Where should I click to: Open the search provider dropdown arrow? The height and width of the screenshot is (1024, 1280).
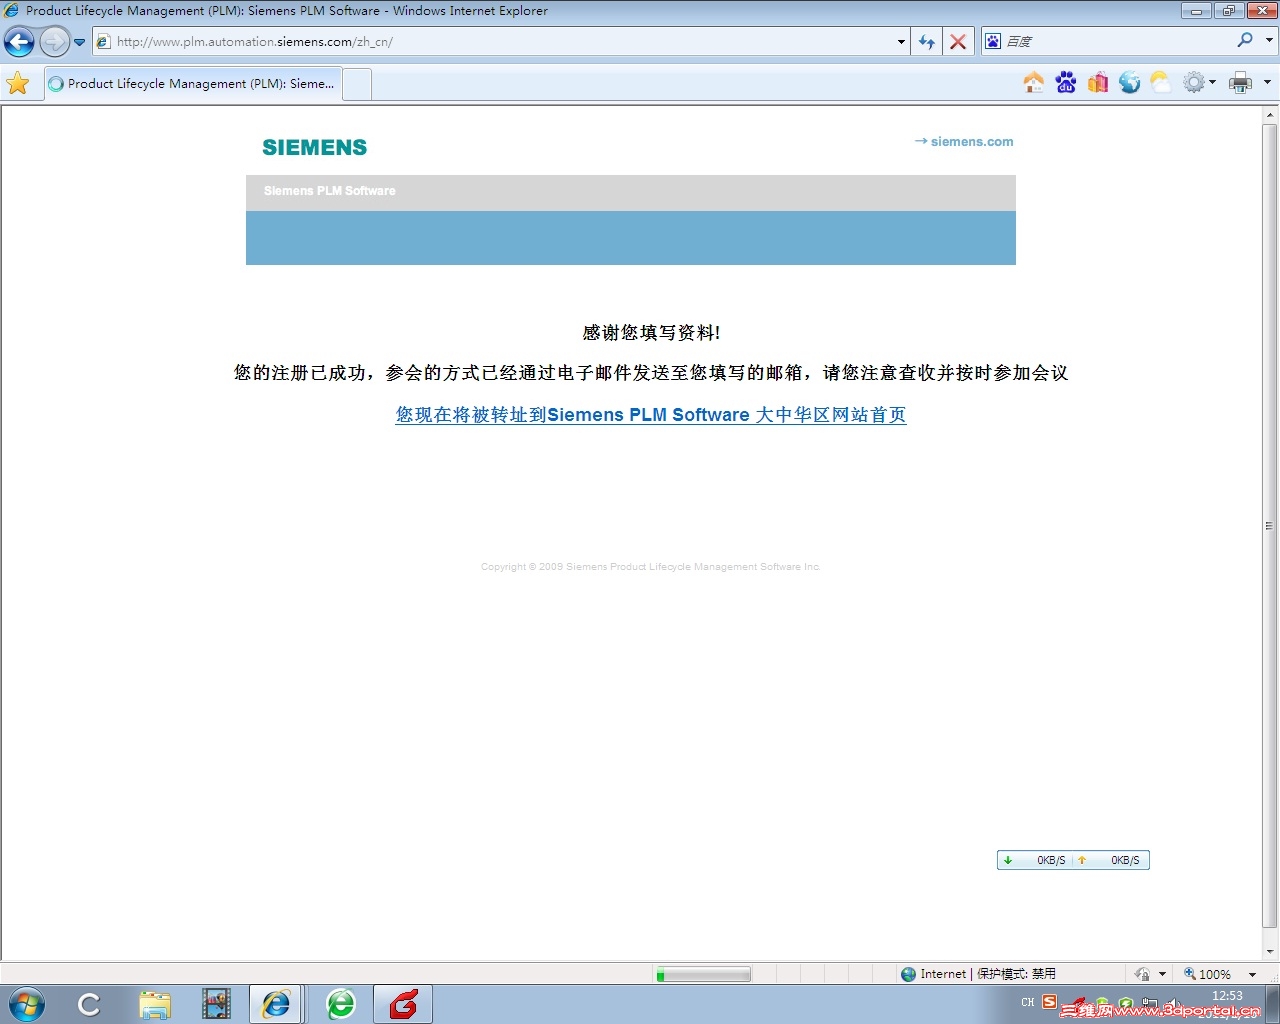tap(1269, 41)
